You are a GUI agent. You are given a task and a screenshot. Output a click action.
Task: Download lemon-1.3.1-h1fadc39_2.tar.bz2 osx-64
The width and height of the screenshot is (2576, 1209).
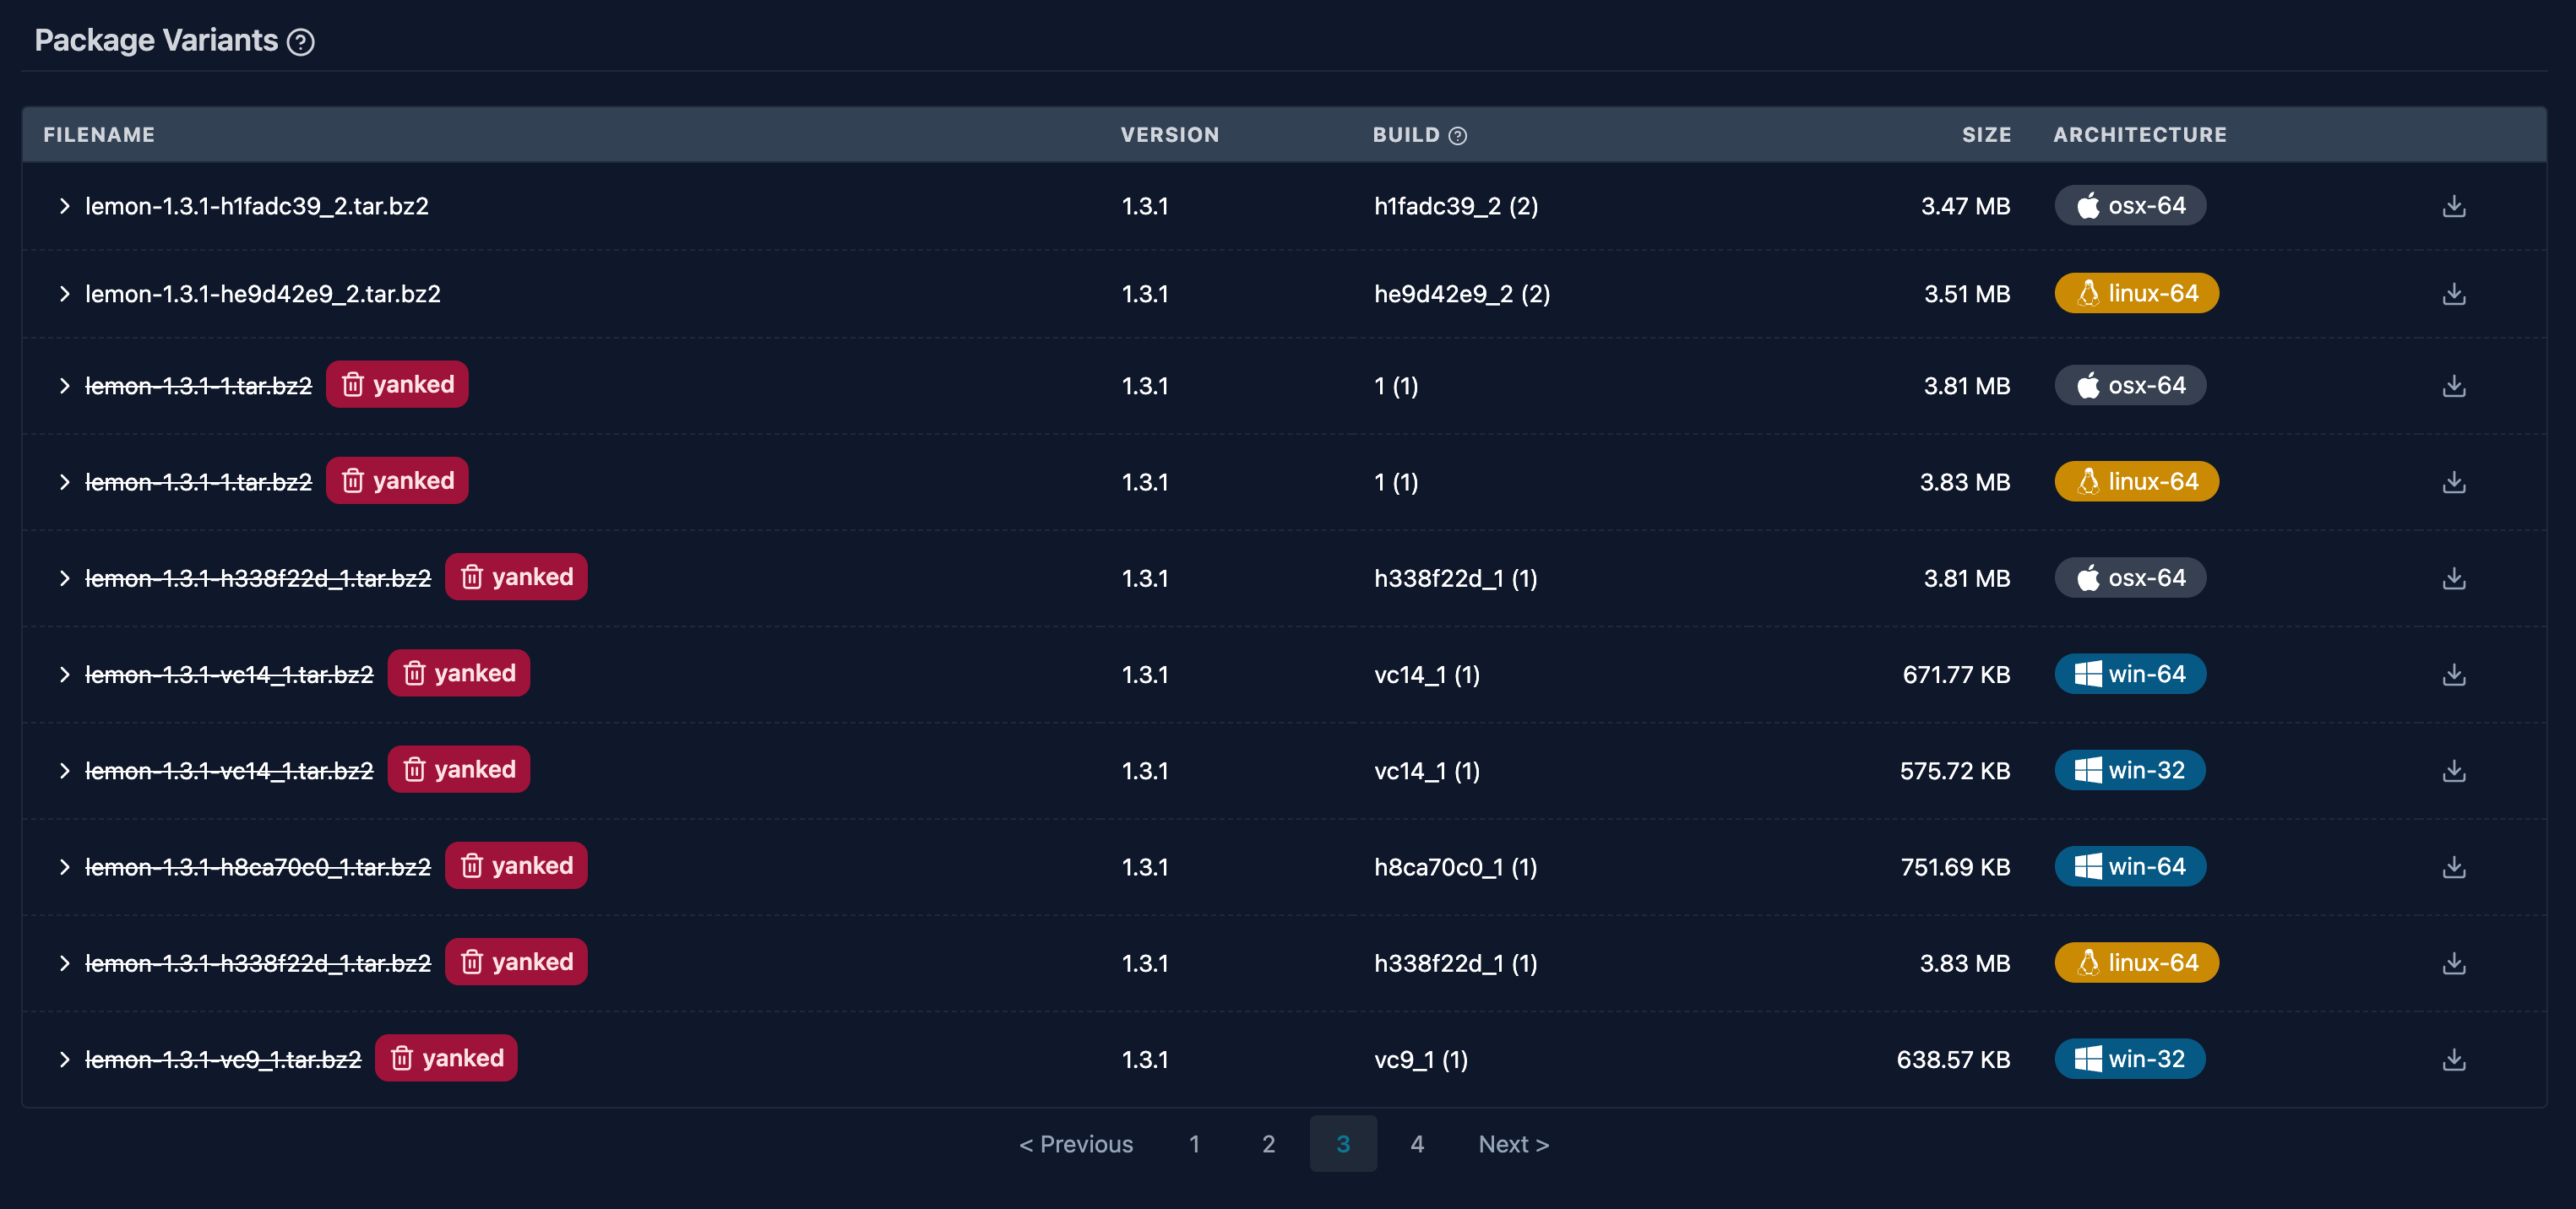point(2454,205)
